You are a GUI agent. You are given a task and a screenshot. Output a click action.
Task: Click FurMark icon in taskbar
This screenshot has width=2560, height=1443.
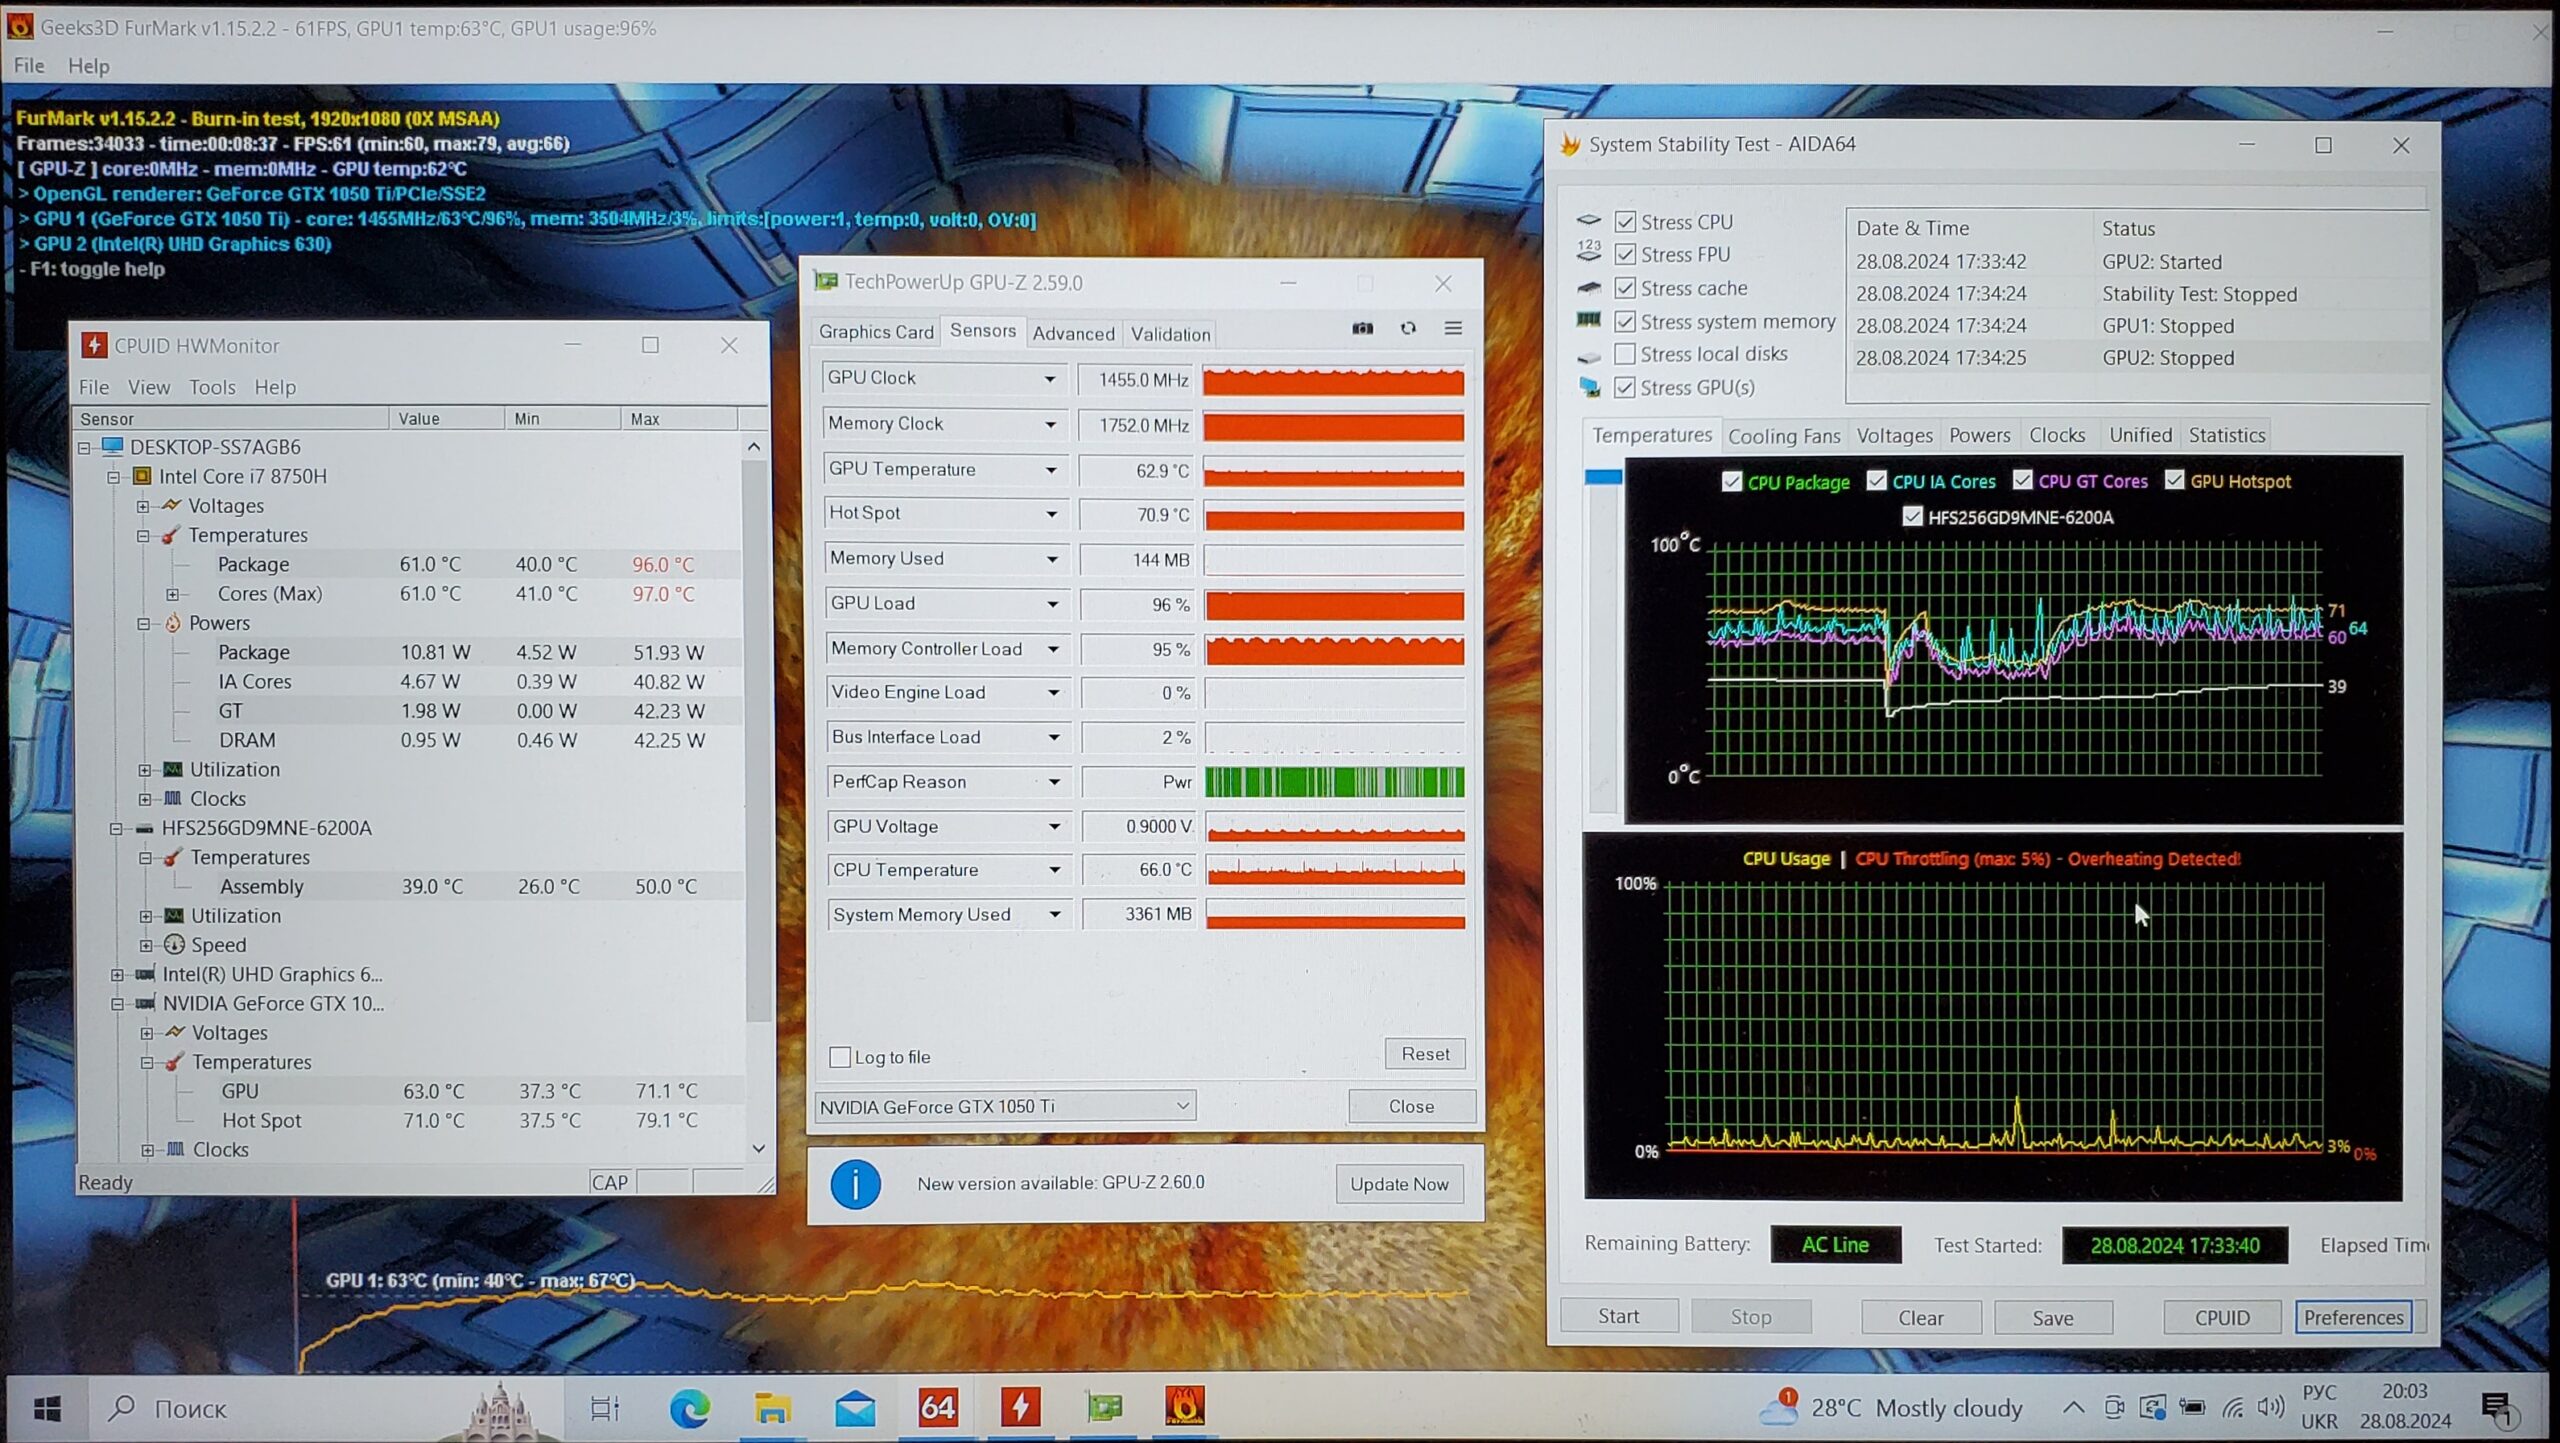pos(1184,1407)
